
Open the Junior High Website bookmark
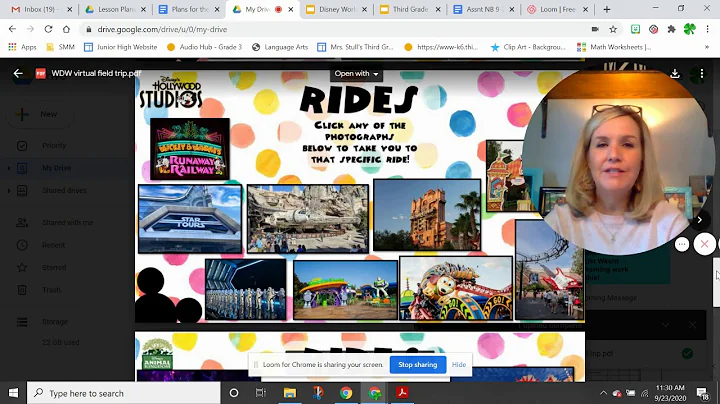(x=121, y=47)
